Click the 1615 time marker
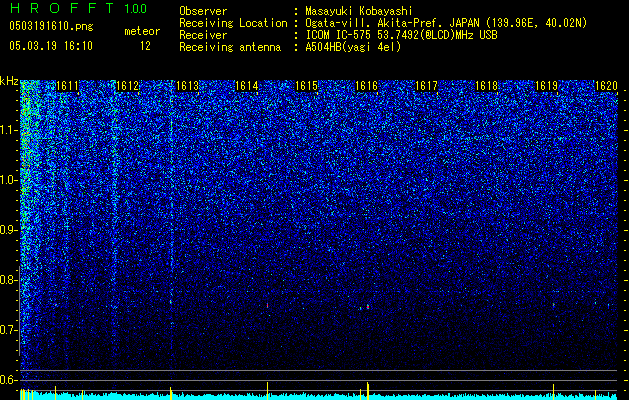Viewport: 629px width, 400px height. 306,86
